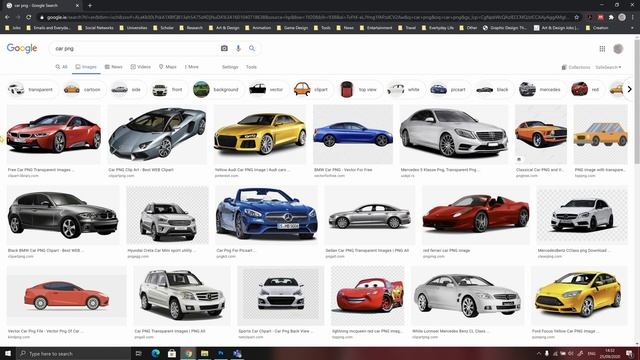Open red BMW i8 car thumbnail
The image size is (640, 360).
(53, 134)
